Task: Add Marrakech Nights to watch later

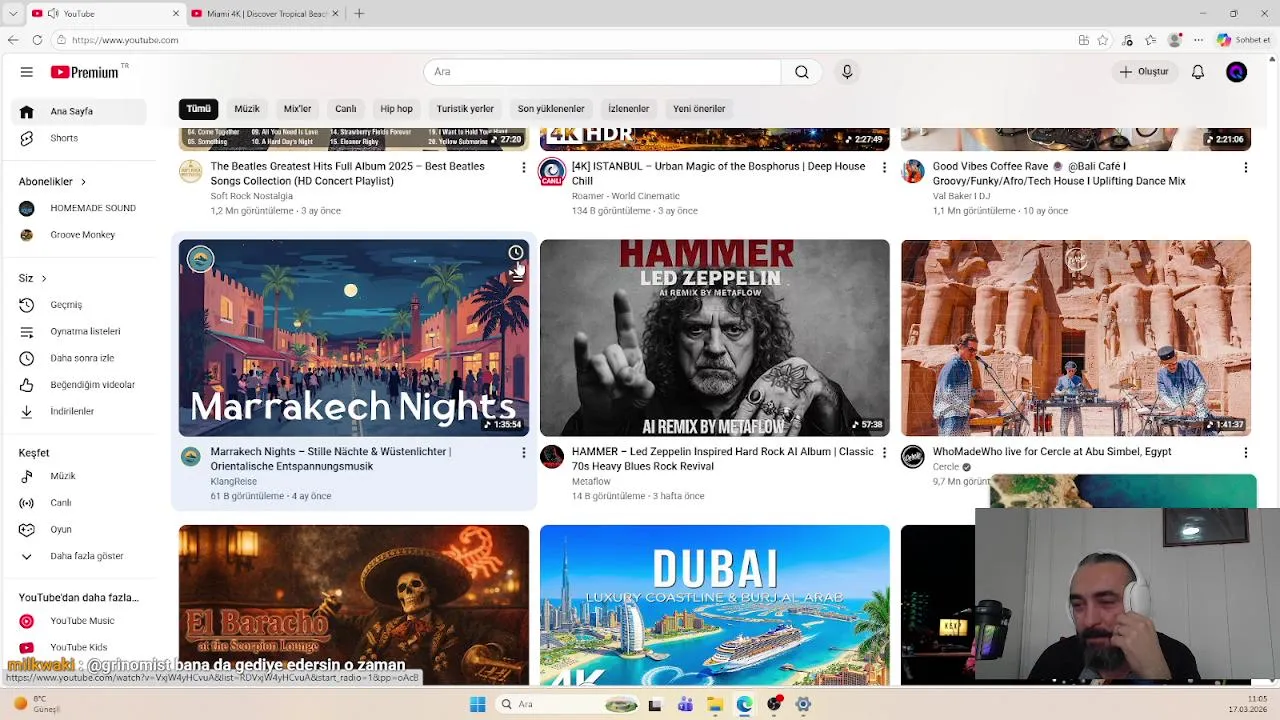Action: [516, 253]
